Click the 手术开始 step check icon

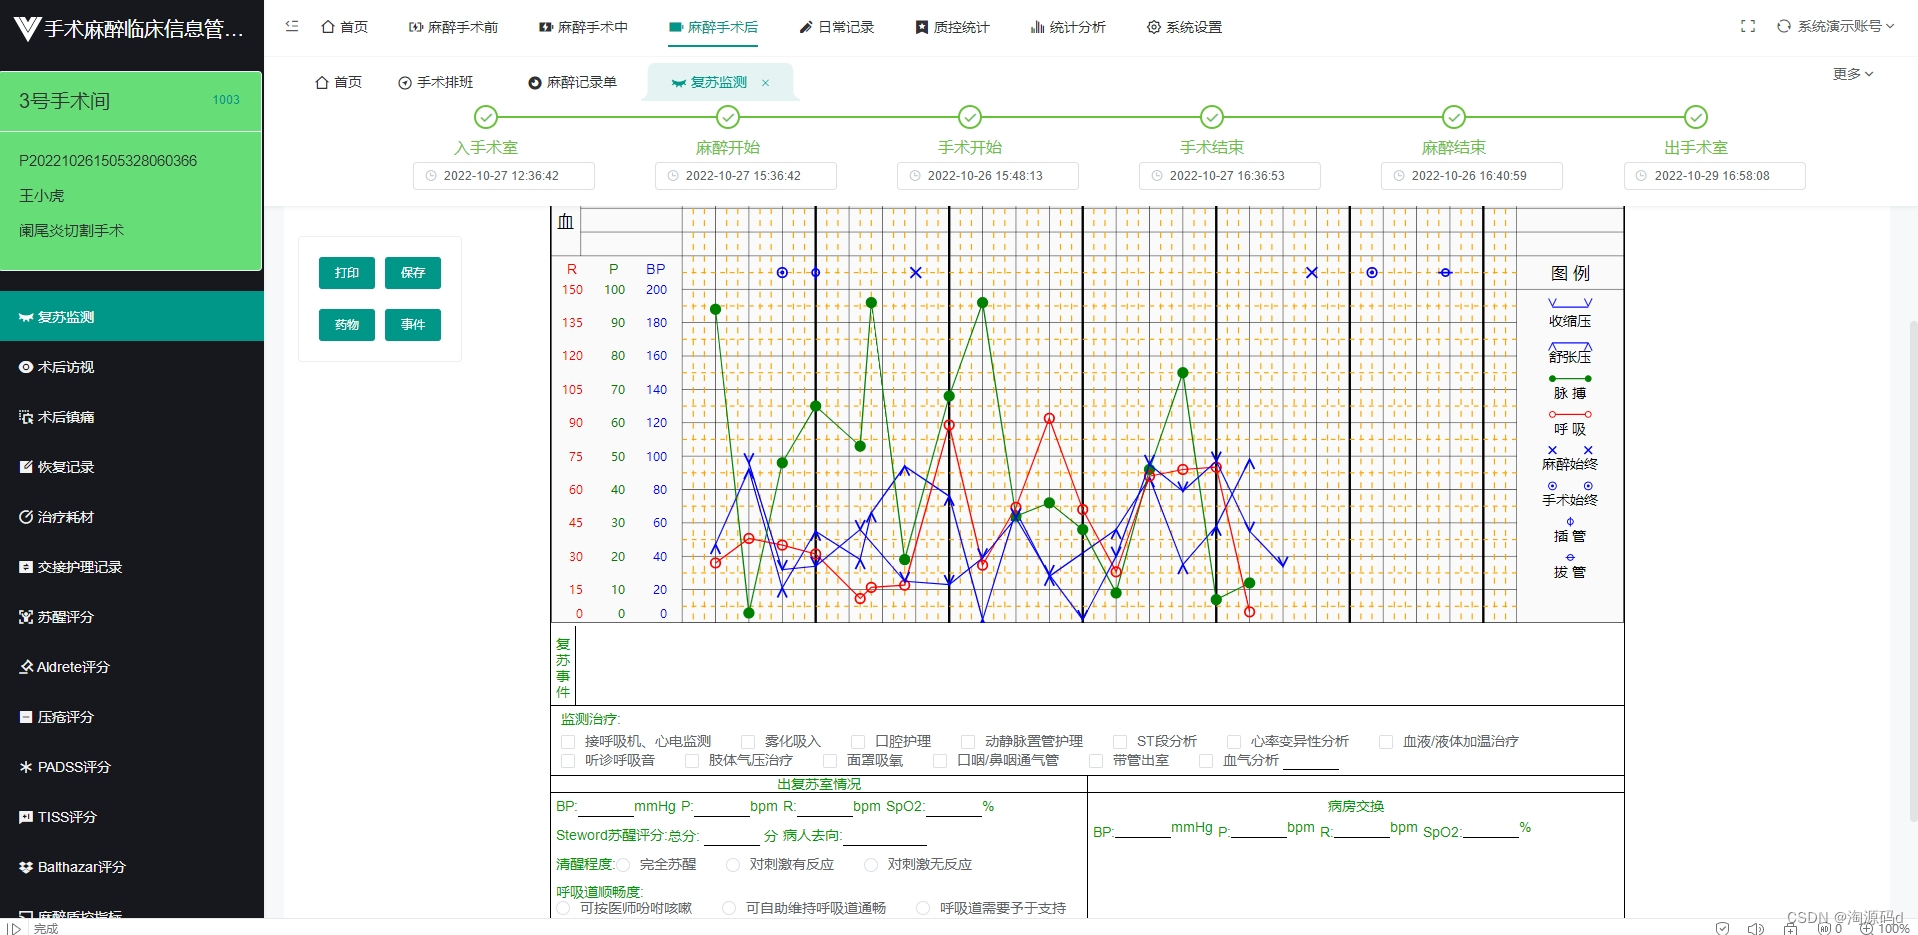pos(970,117)
